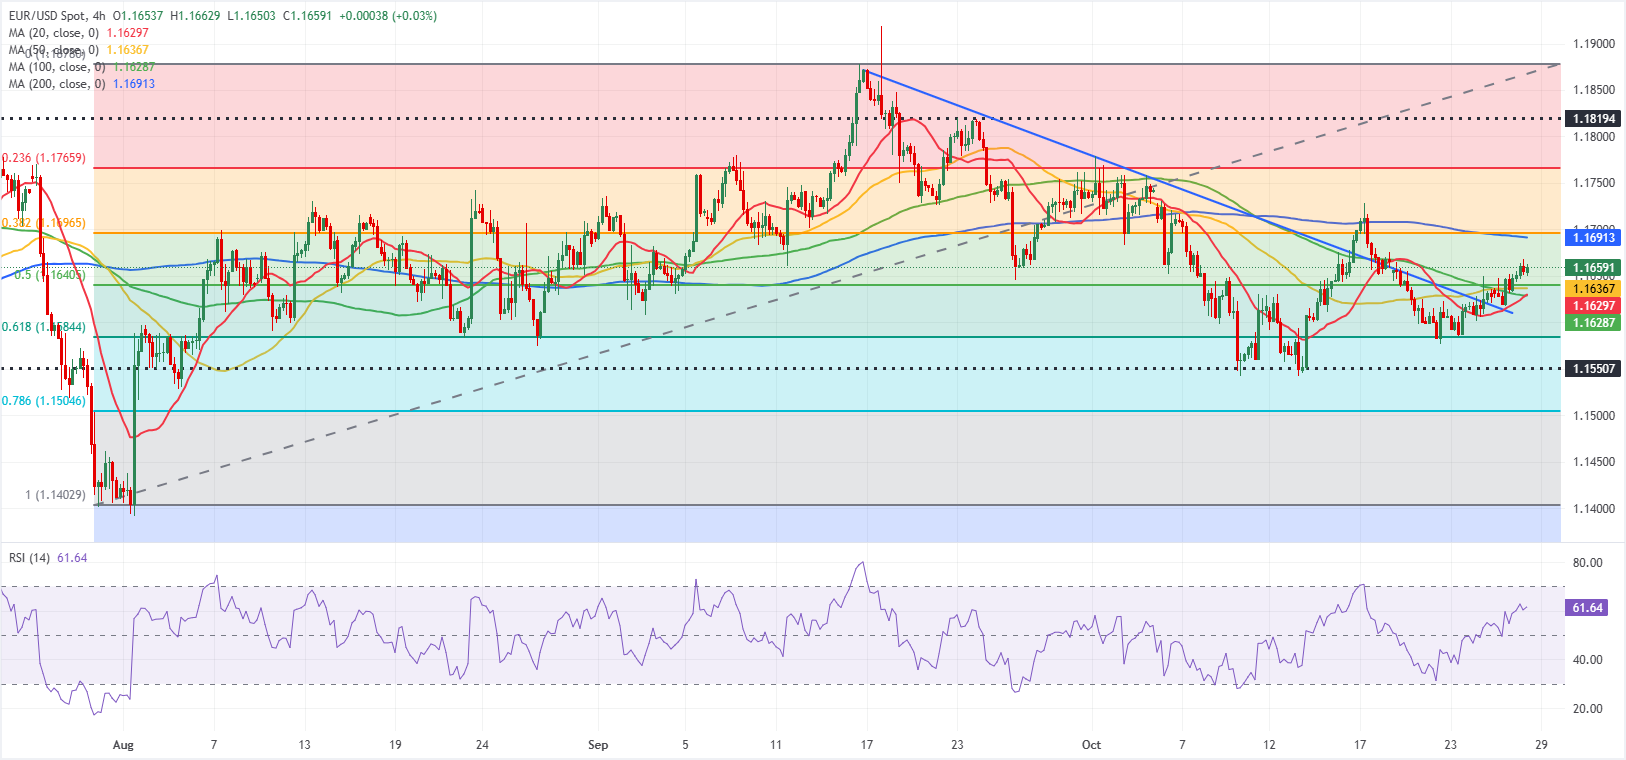This screenshot has width=1626, height=760.
Task: Click the red 1.16297 price tag
Action: 1594,306
